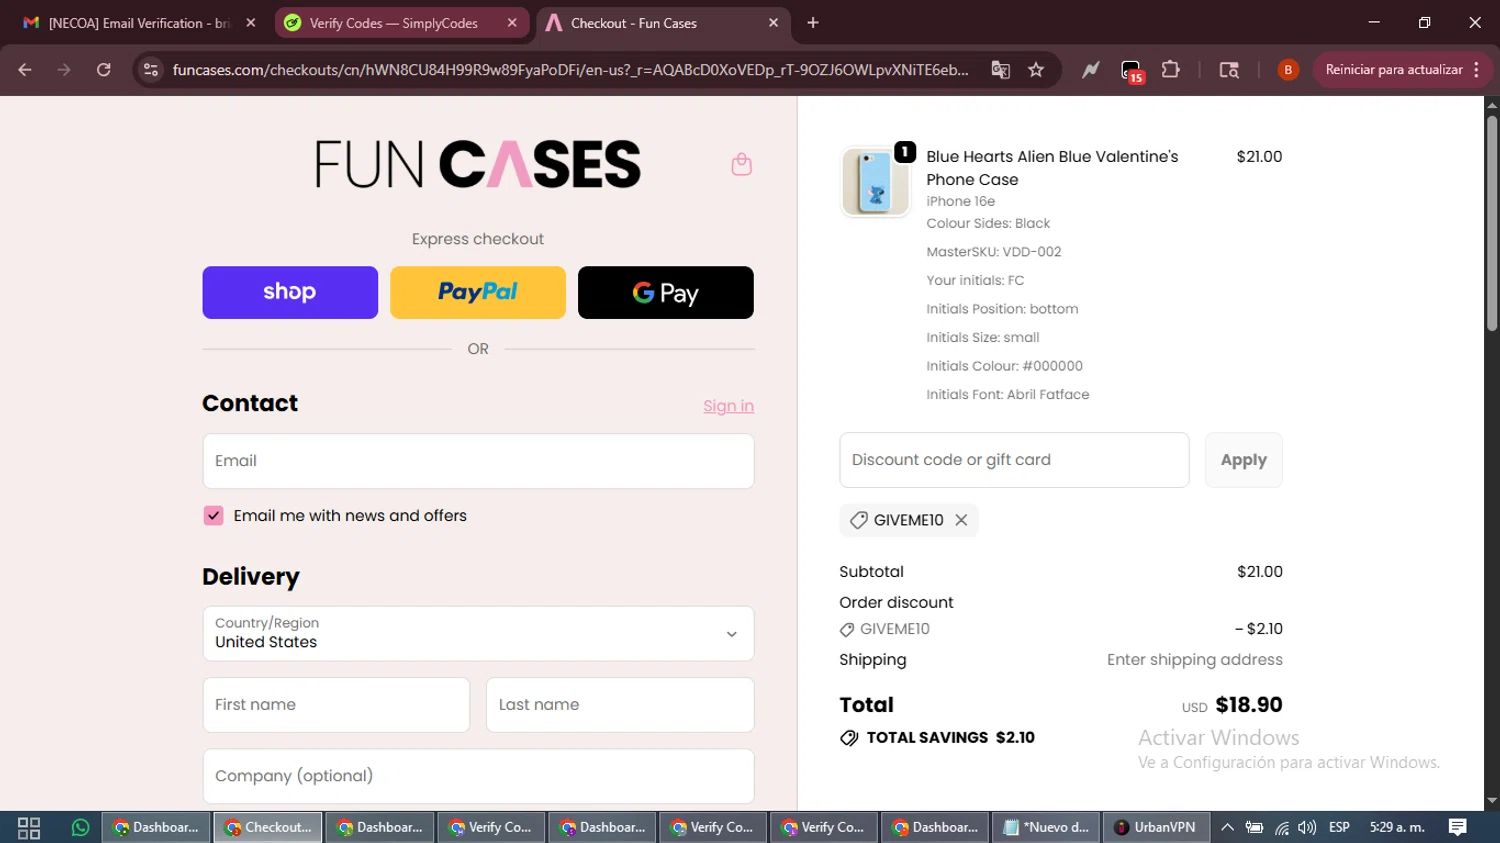Click the Blue Hearts Alien product title

click(x=1052, y=168)
